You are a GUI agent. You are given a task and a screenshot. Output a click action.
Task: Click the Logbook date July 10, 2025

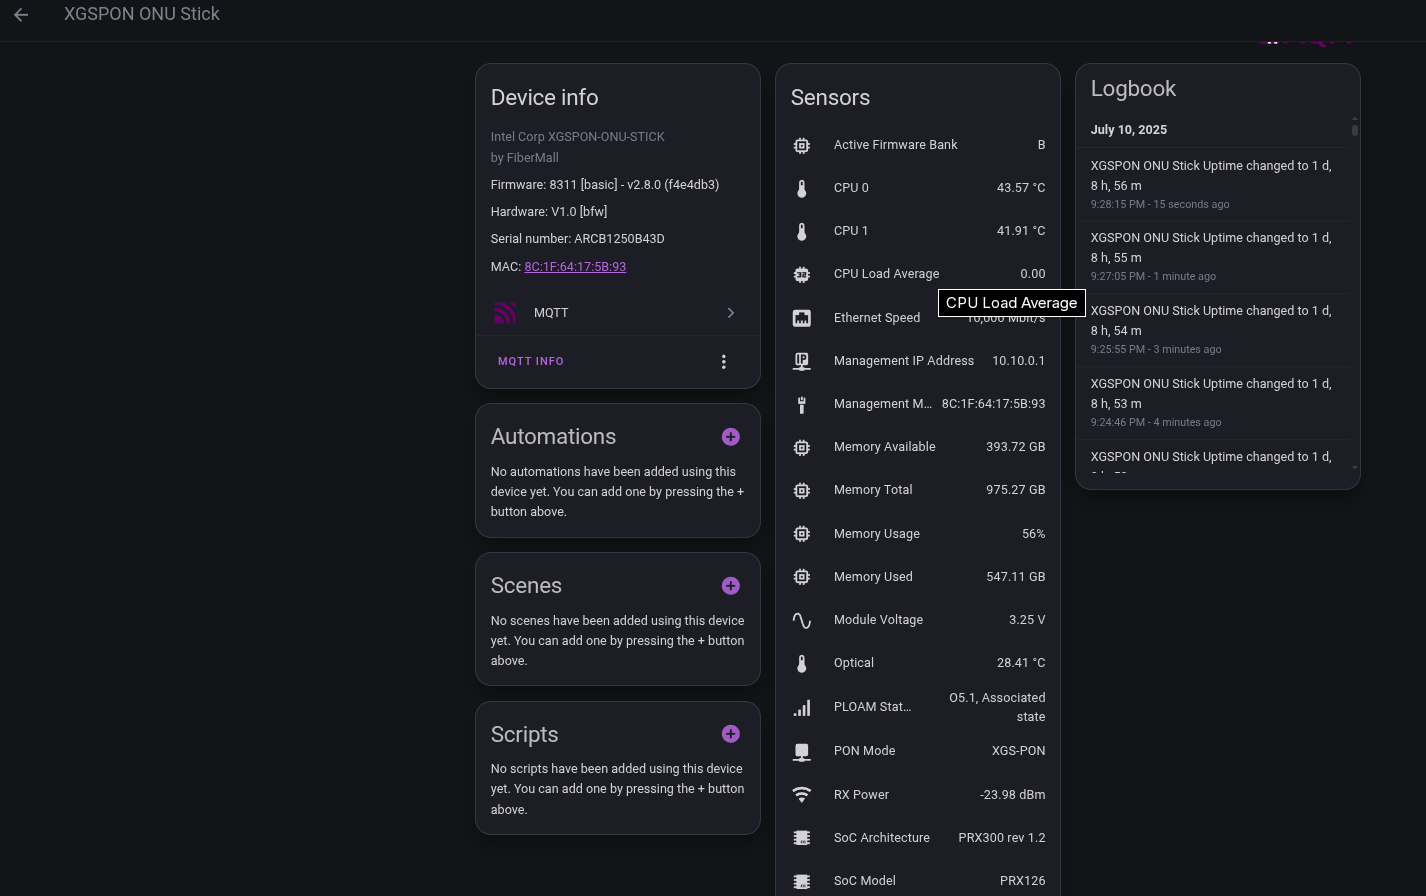coord(1129,130)
